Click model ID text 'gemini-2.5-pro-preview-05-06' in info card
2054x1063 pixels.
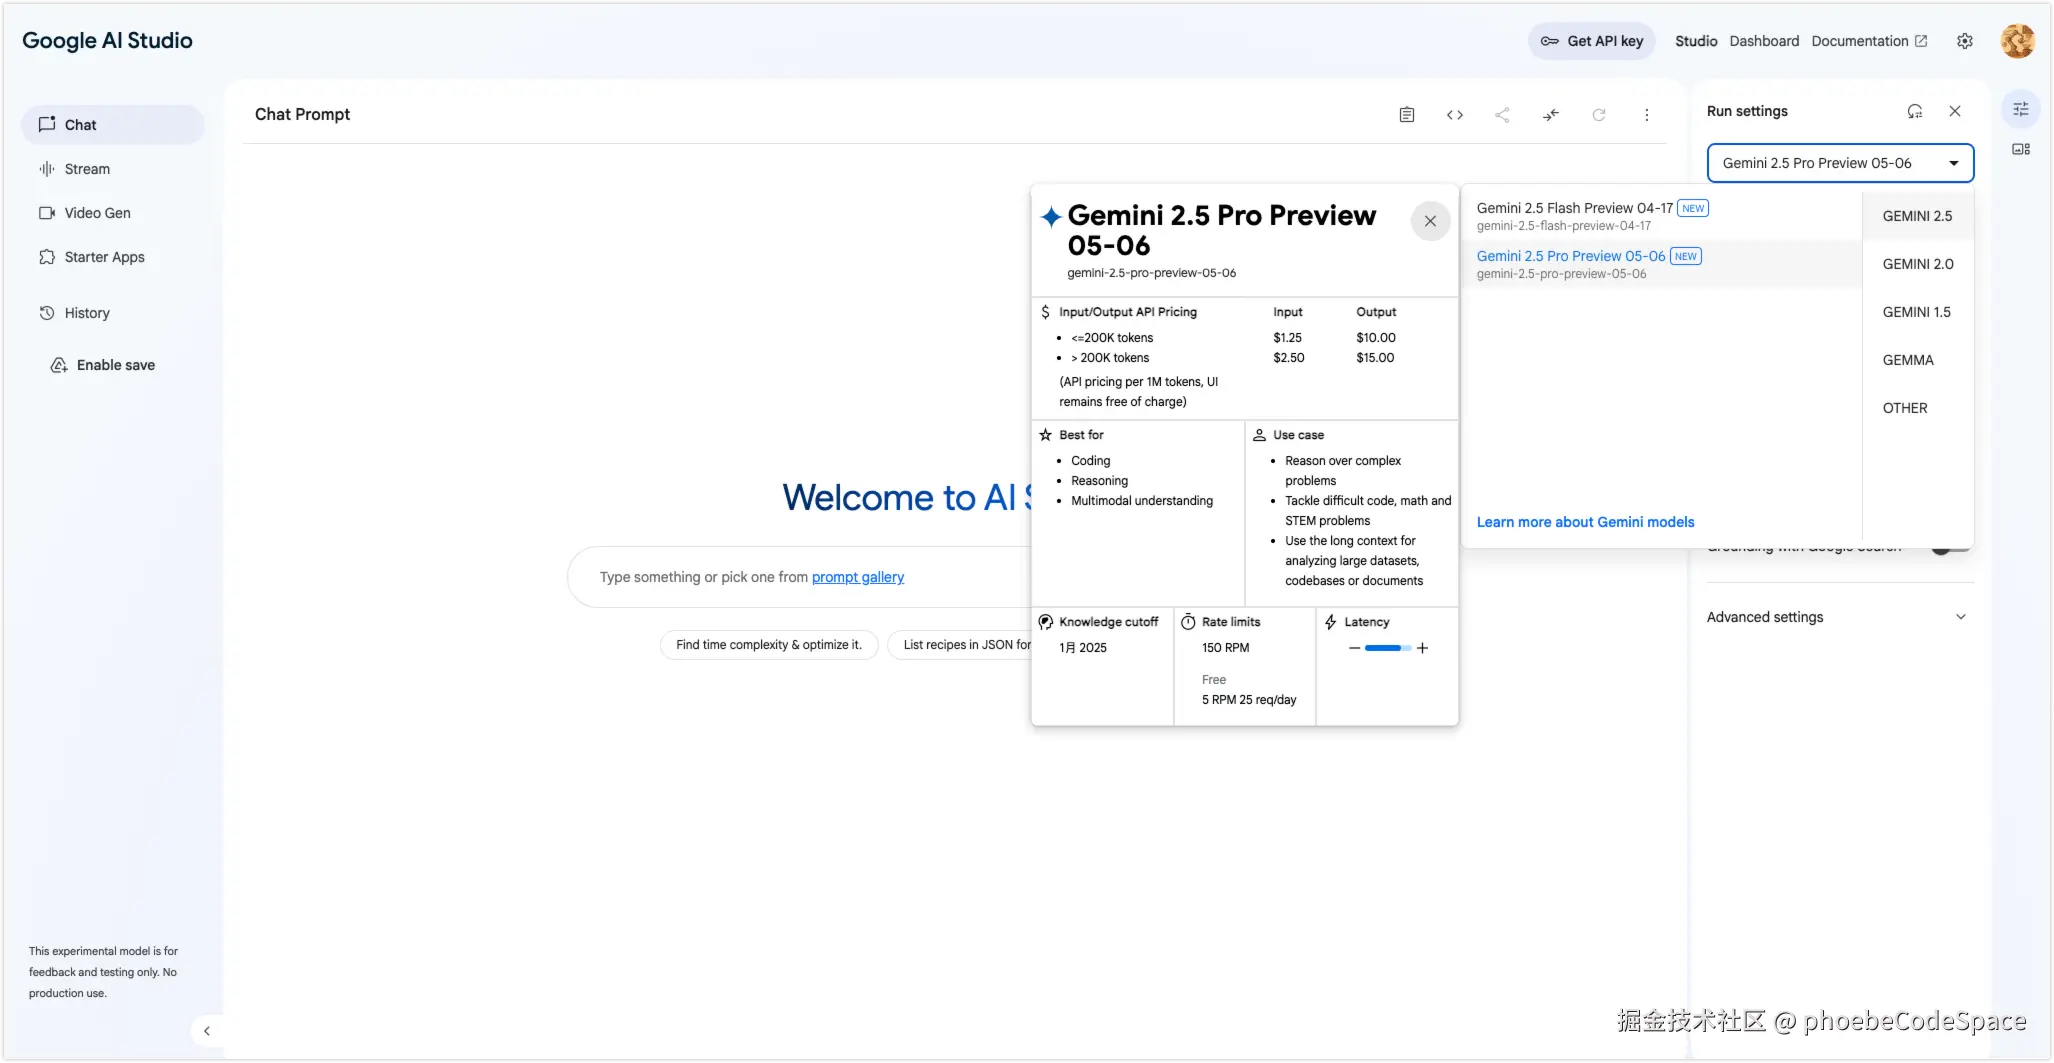[1151, 273]
